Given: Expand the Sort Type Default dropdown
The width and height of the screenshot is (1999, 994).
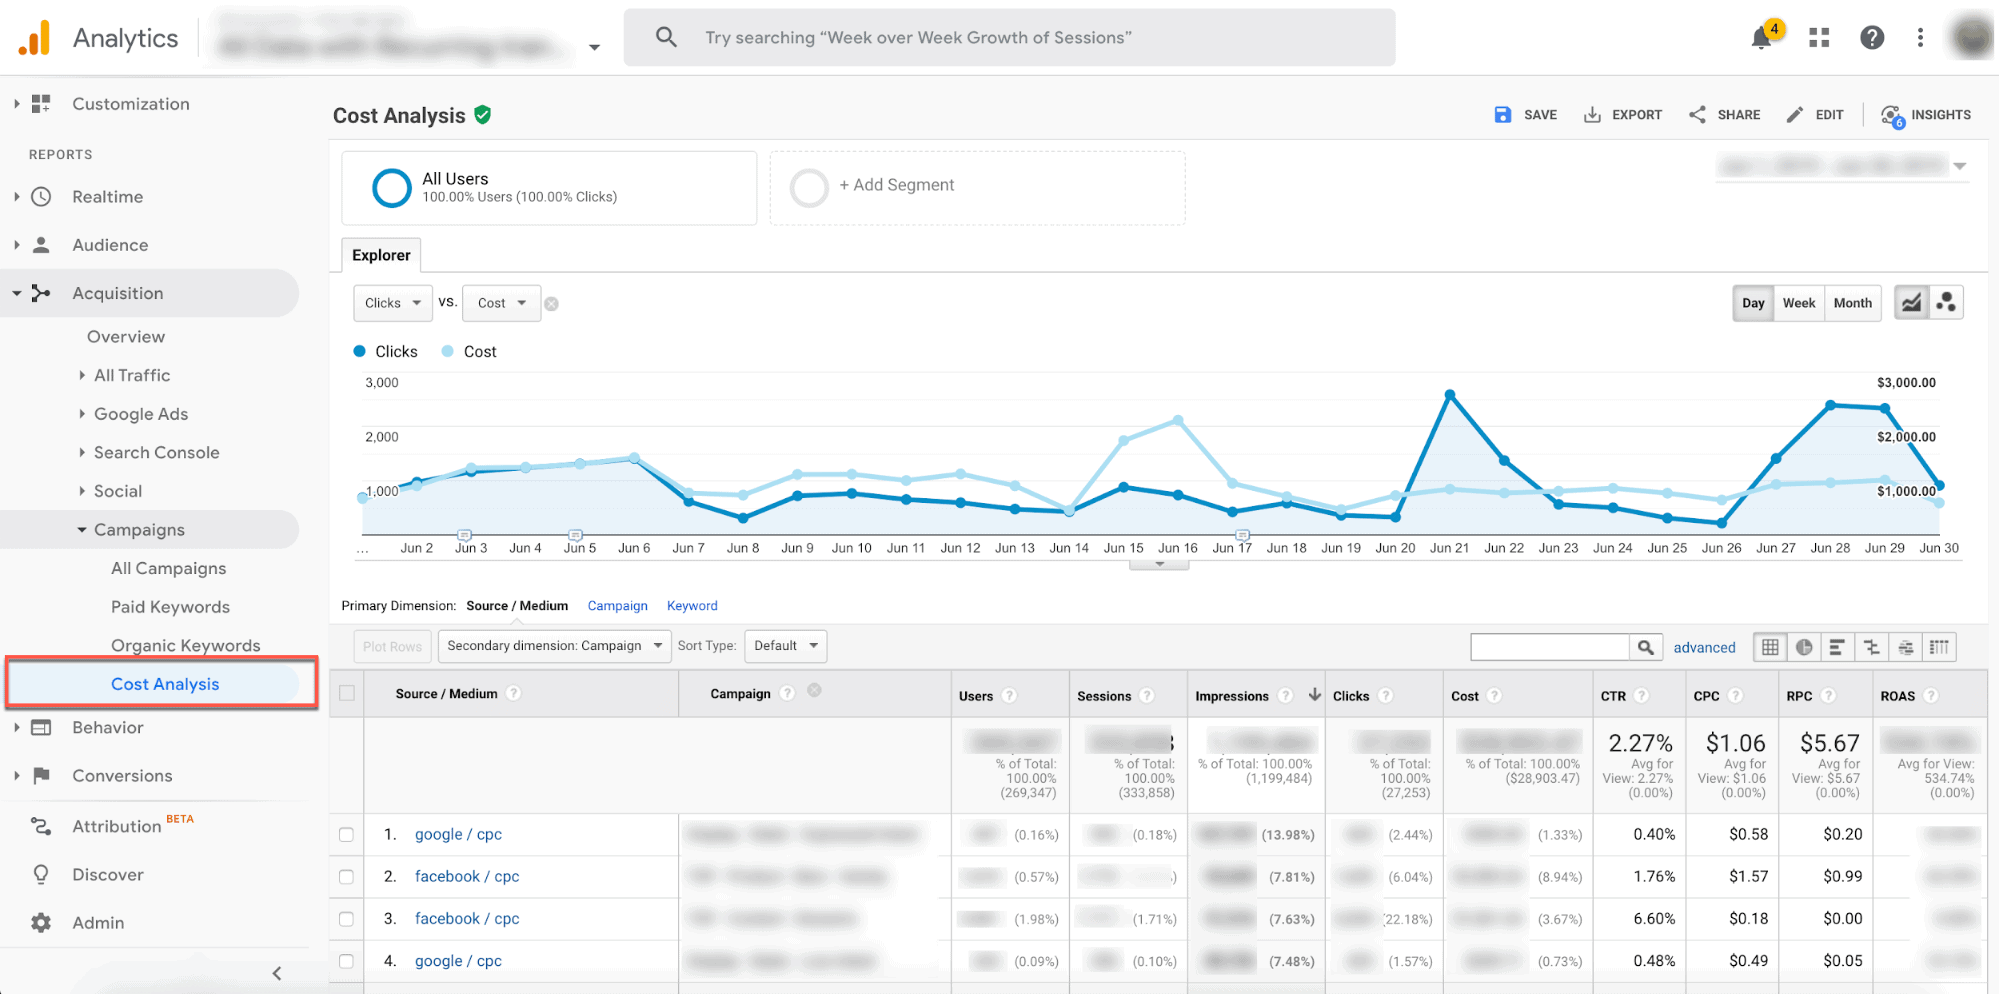Looking at the screenshot, I should pyautogui.click(x=785, y=646).
